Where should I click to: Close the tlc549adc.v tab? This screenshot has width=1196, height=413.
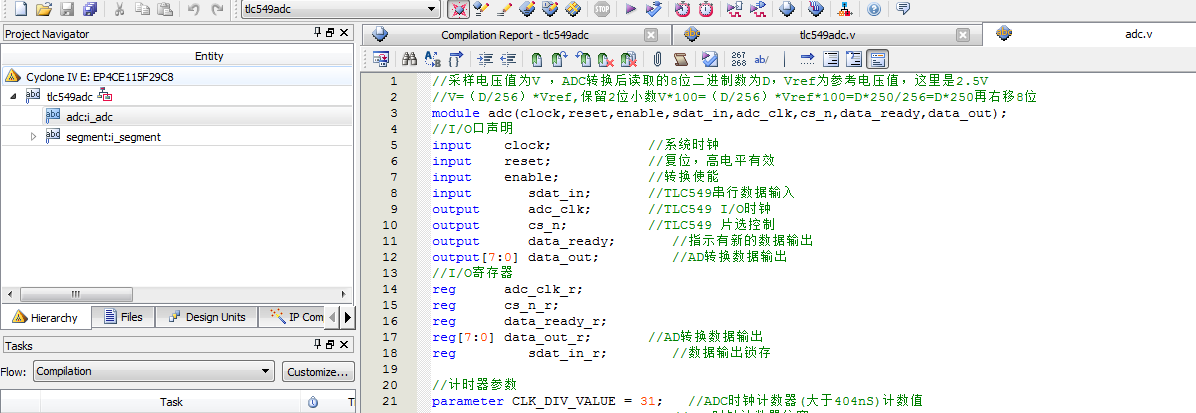point(963,35)
